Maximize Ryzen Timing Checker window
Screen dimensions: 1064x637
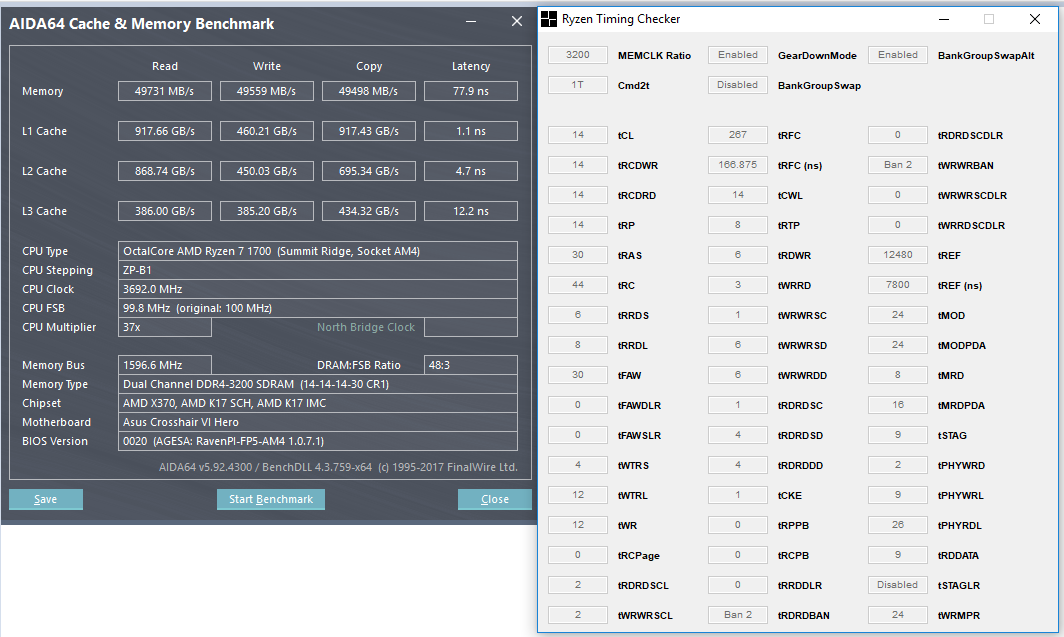point(989,19)
